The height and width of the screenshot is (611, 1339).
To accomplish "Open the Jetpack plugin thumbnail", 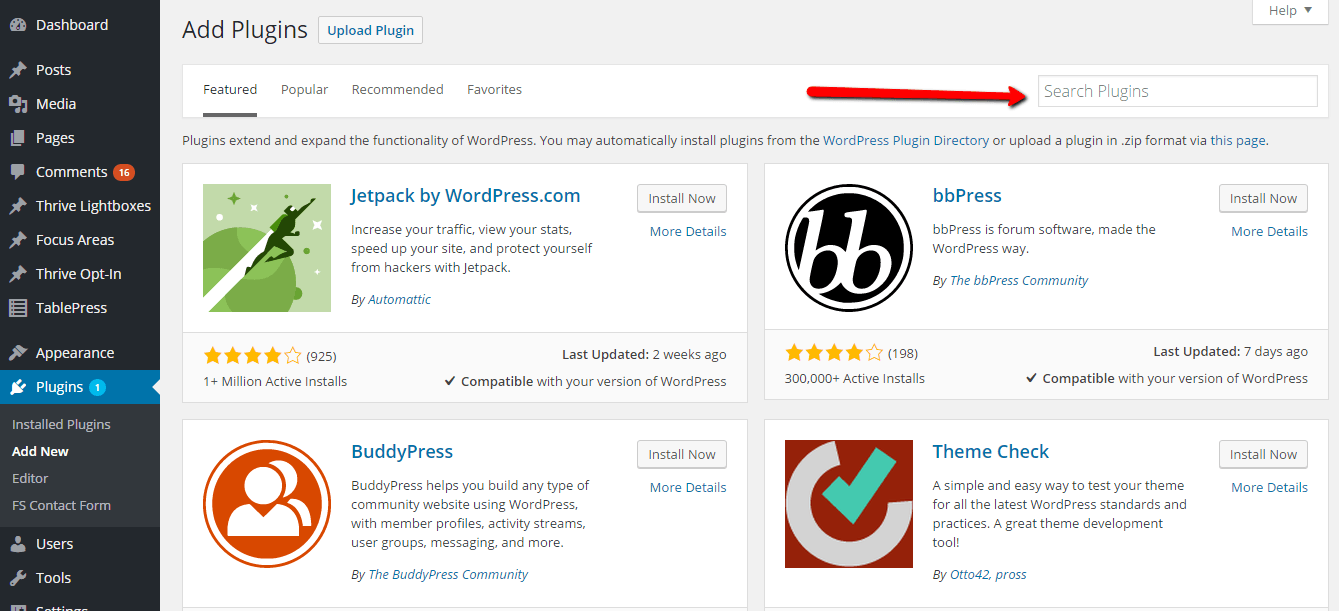I will 267,248.
